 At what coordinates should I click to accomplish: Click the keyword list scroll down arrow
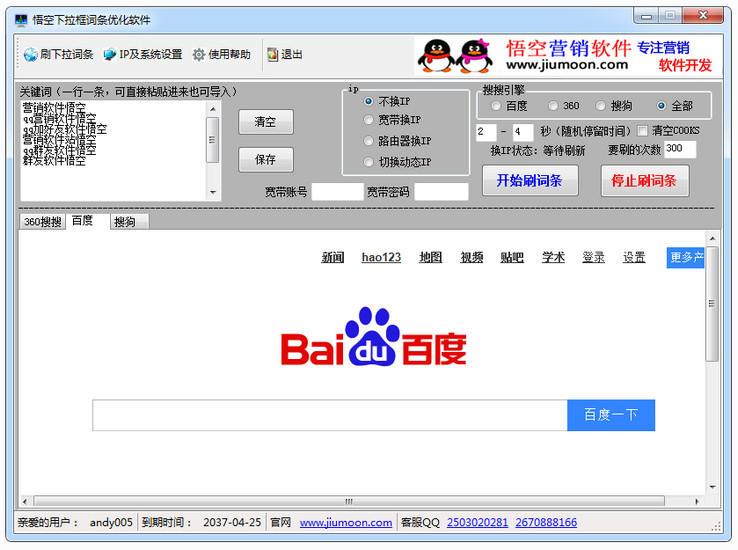point(213,192)
